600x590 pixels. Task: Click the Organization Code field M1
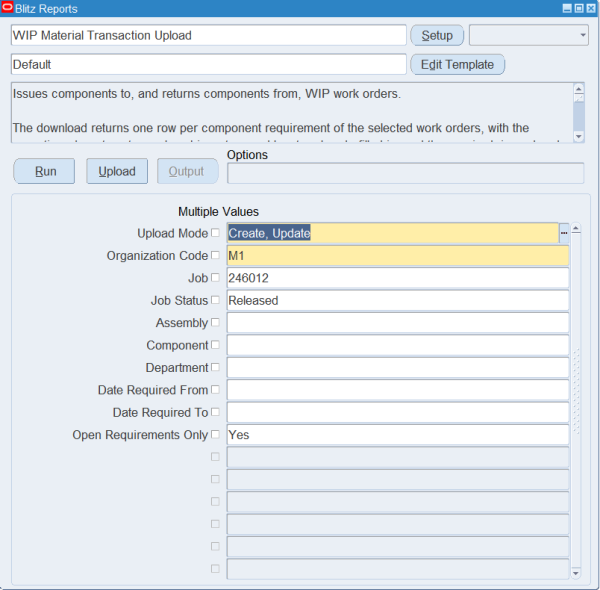[x=398, y=255]
